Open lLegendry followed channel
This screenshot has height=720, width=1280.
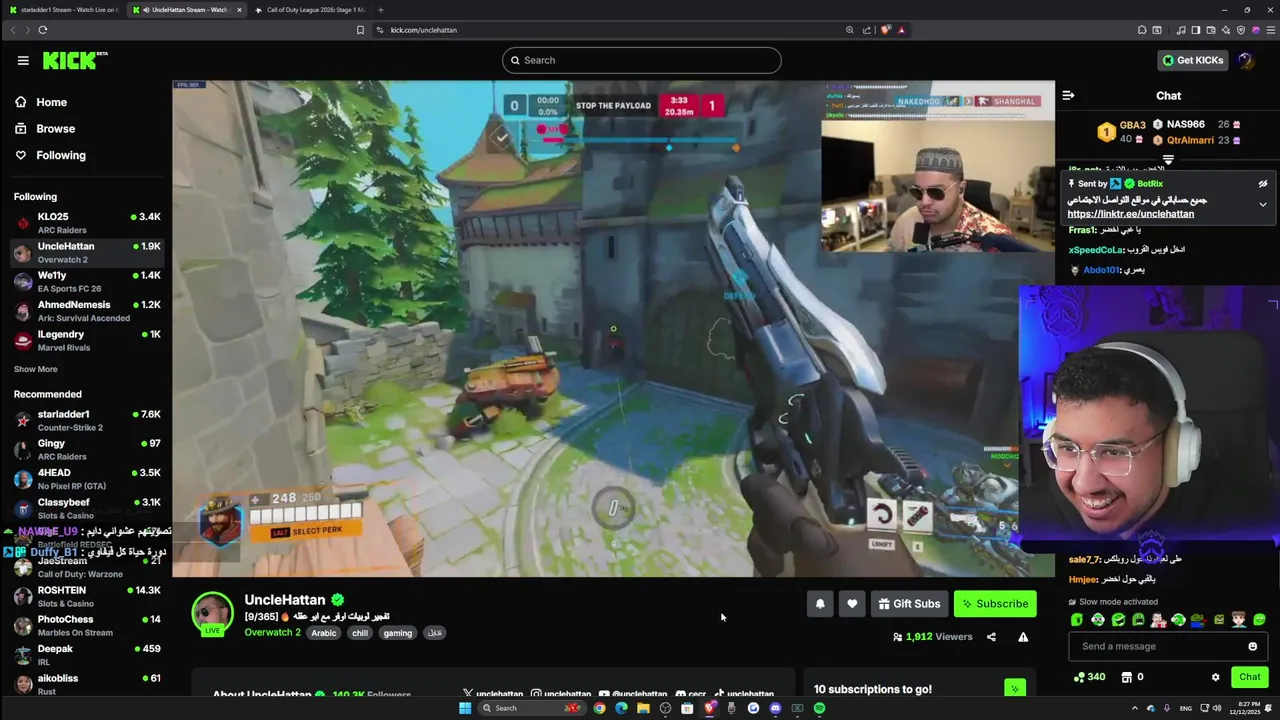[87, 340]
